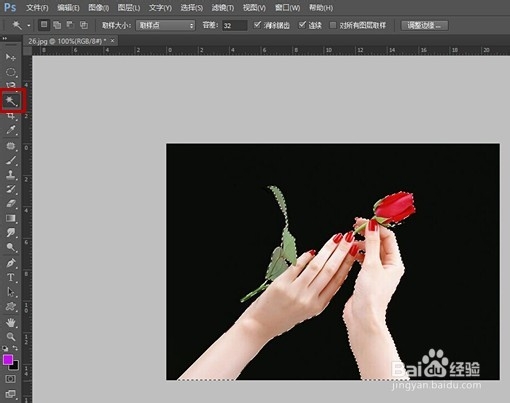Open the purple foreground color swatch

pyautogui.click(x=7, y=359)
